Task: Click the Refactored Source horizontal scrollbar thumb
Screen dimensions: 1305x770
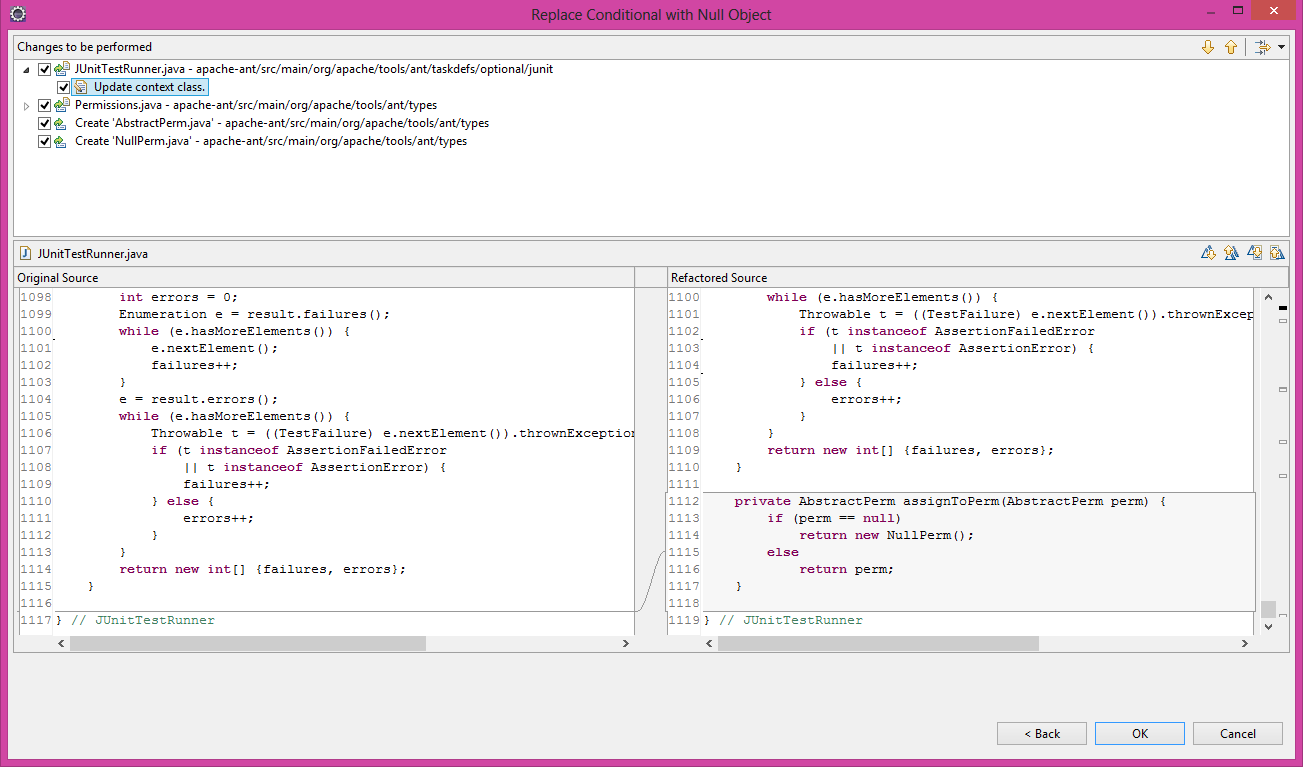Action: (x=878, y=643)
